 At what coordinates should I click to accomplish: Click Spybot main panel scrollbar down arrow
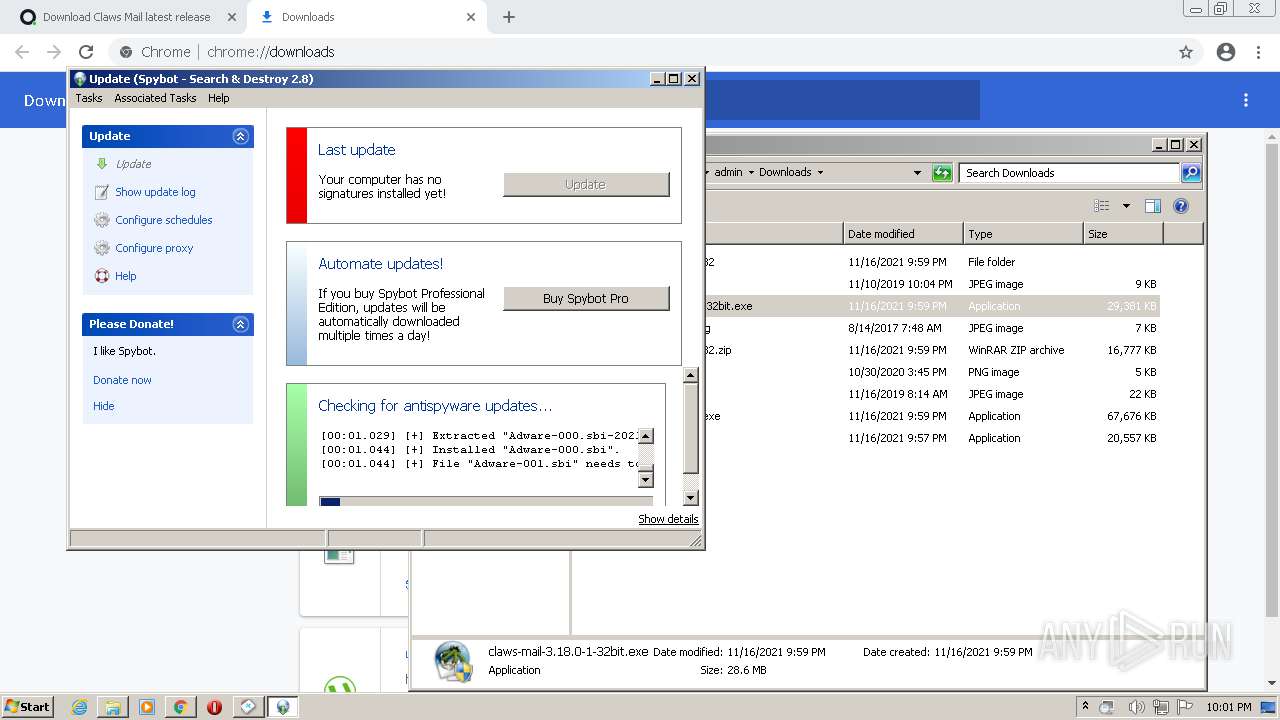[x=690, y=498]
